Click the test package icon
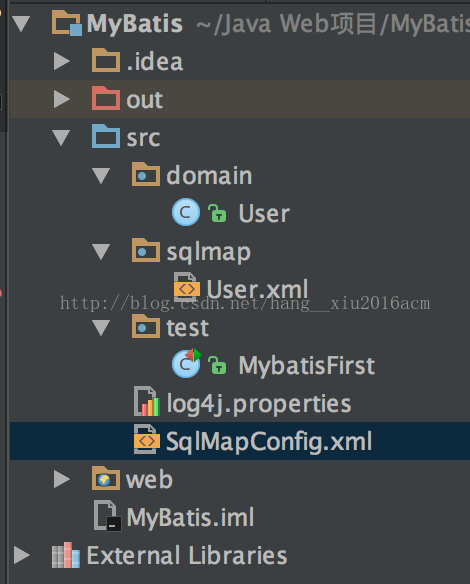Image resolution: width=470 pixels, height=584 pixels. pos(146,326)
